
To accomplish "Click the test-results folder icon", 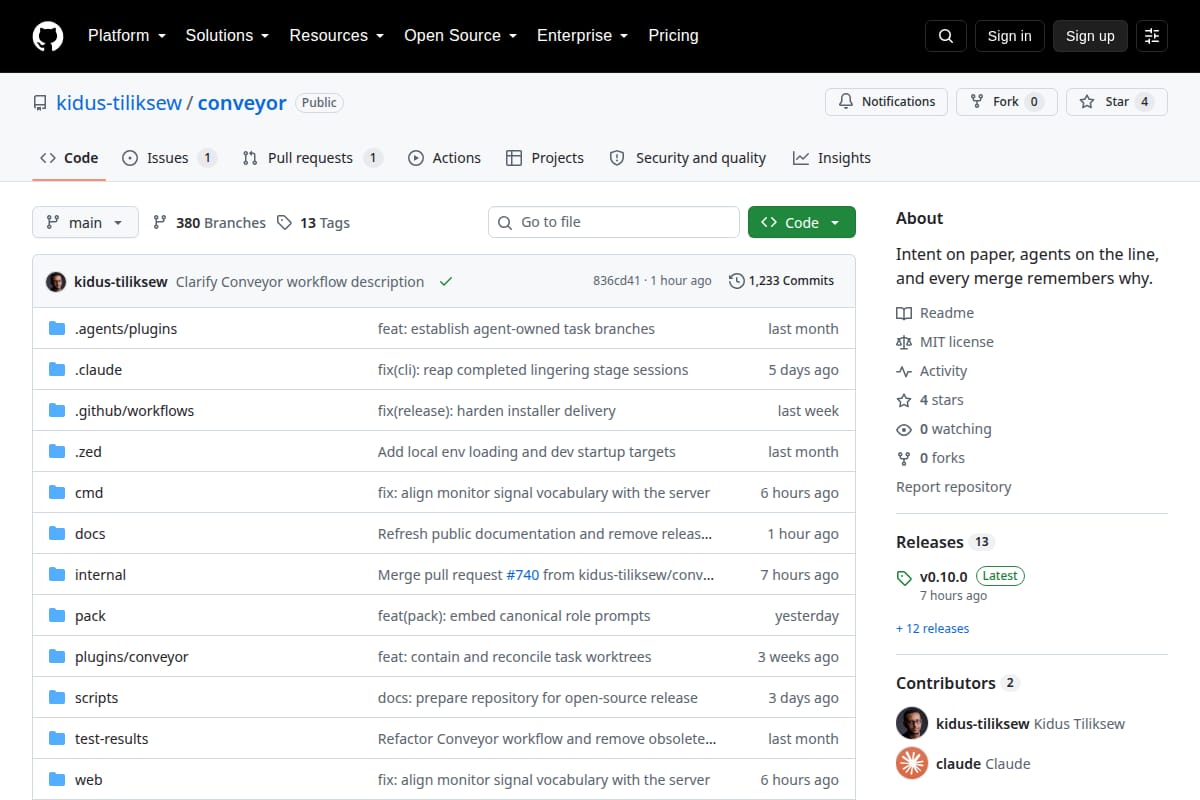I will click(57, 739).
